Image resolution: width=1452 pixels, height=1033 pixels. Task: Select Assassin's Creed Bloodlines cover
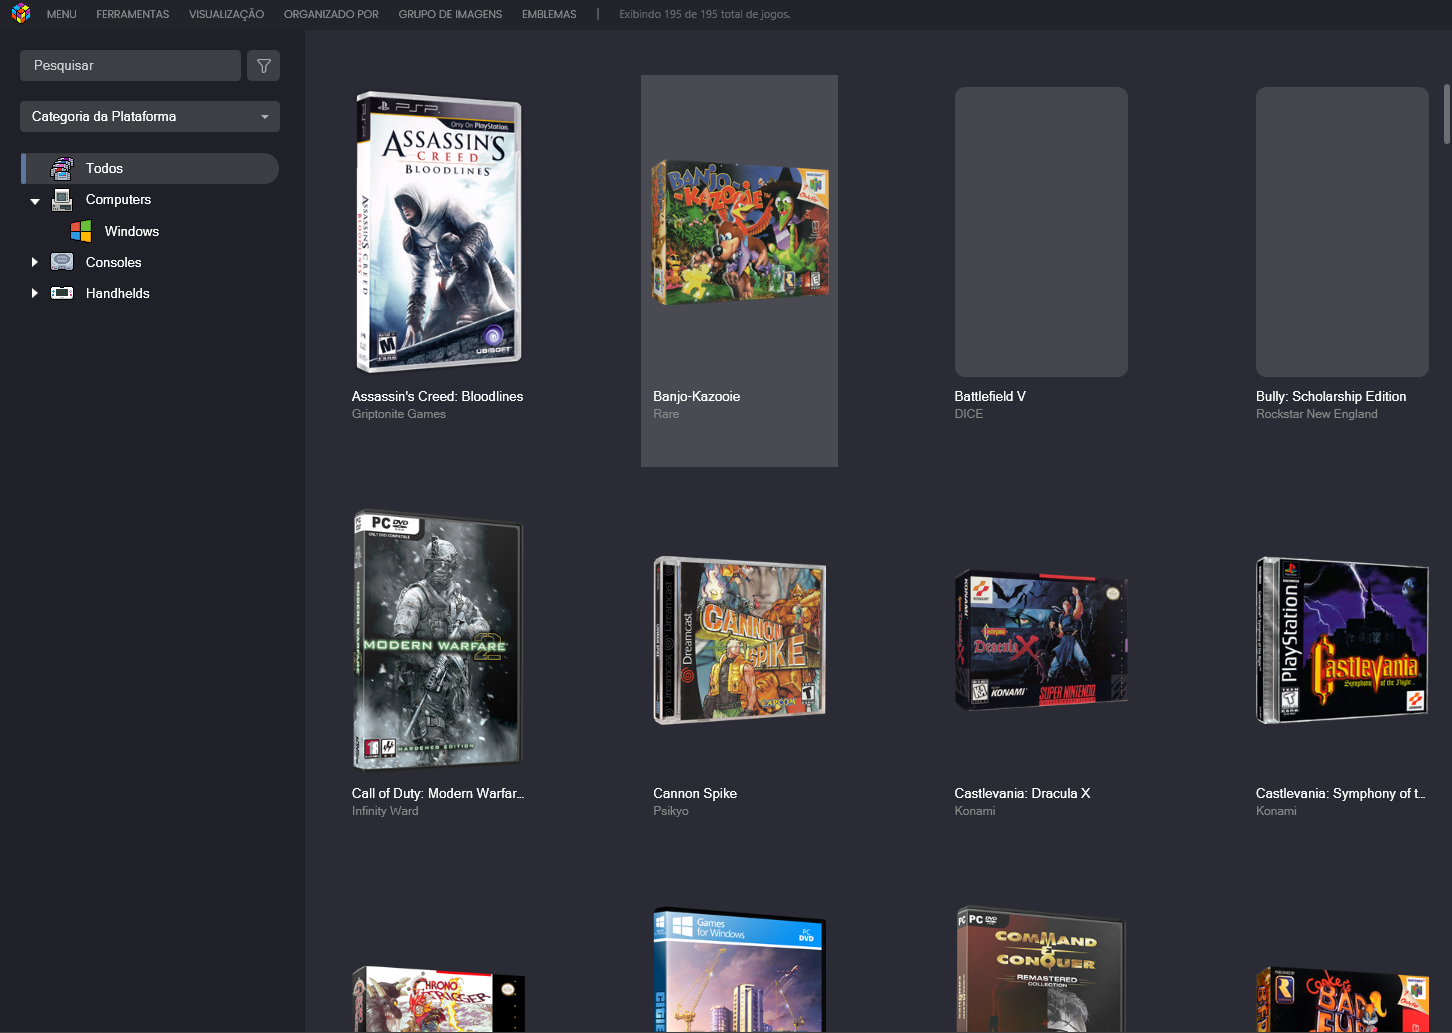pos(438,232)
